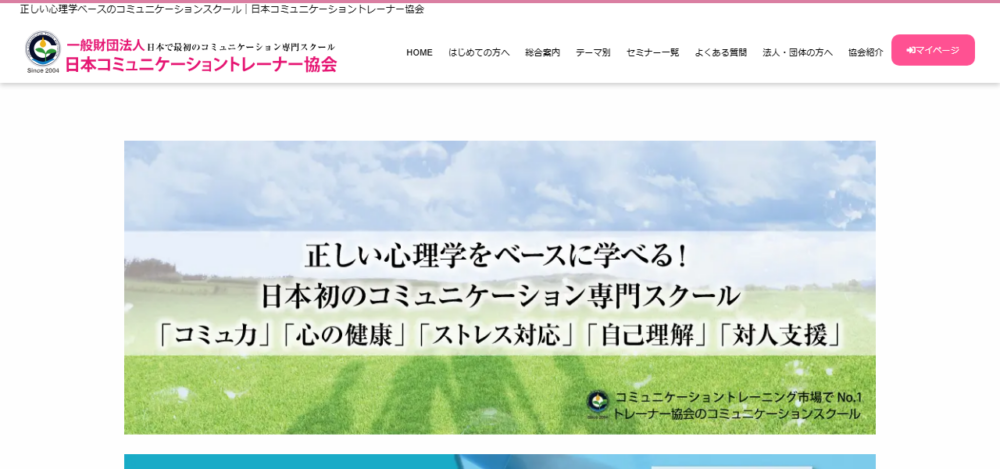Click the small logo inside hero banner
Screen dimensions: 1000x469
598,405
